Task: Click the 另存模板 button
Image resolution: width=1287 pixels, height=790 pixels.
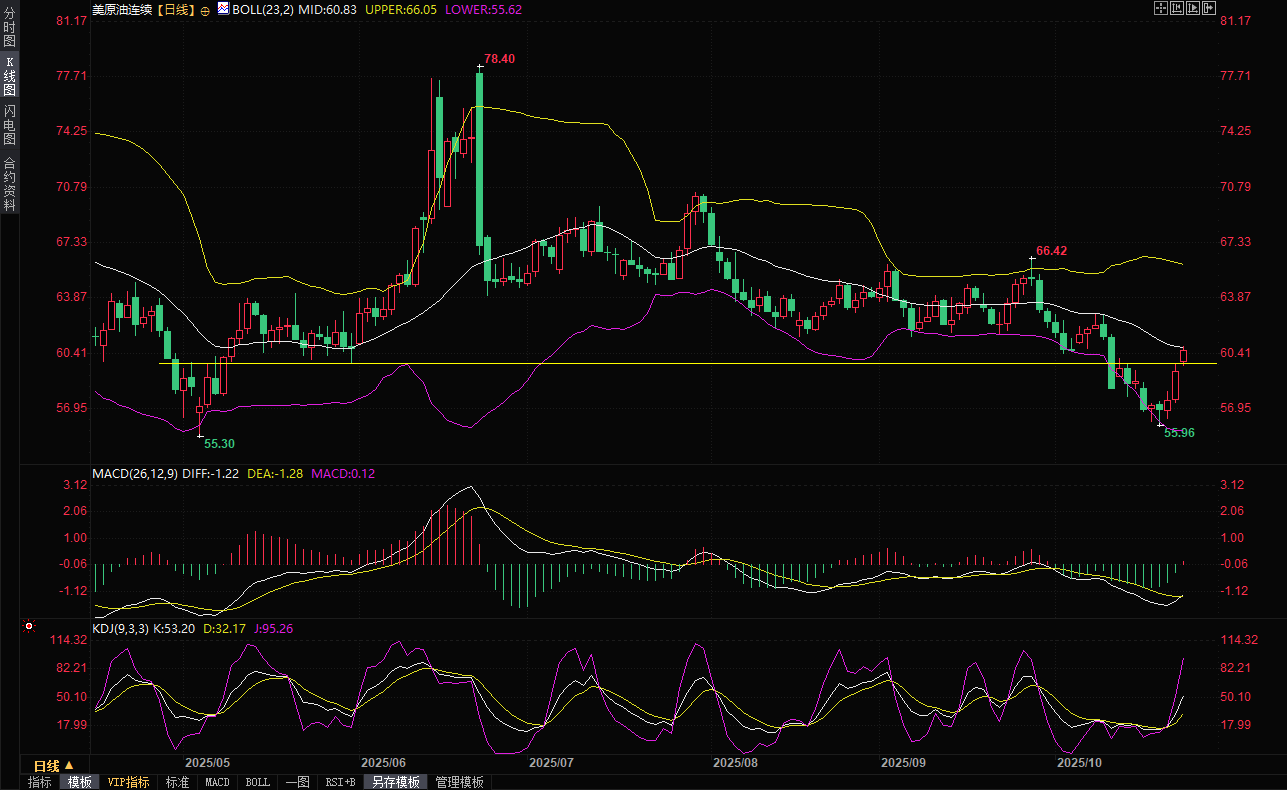Action: (x=396, y=782)
